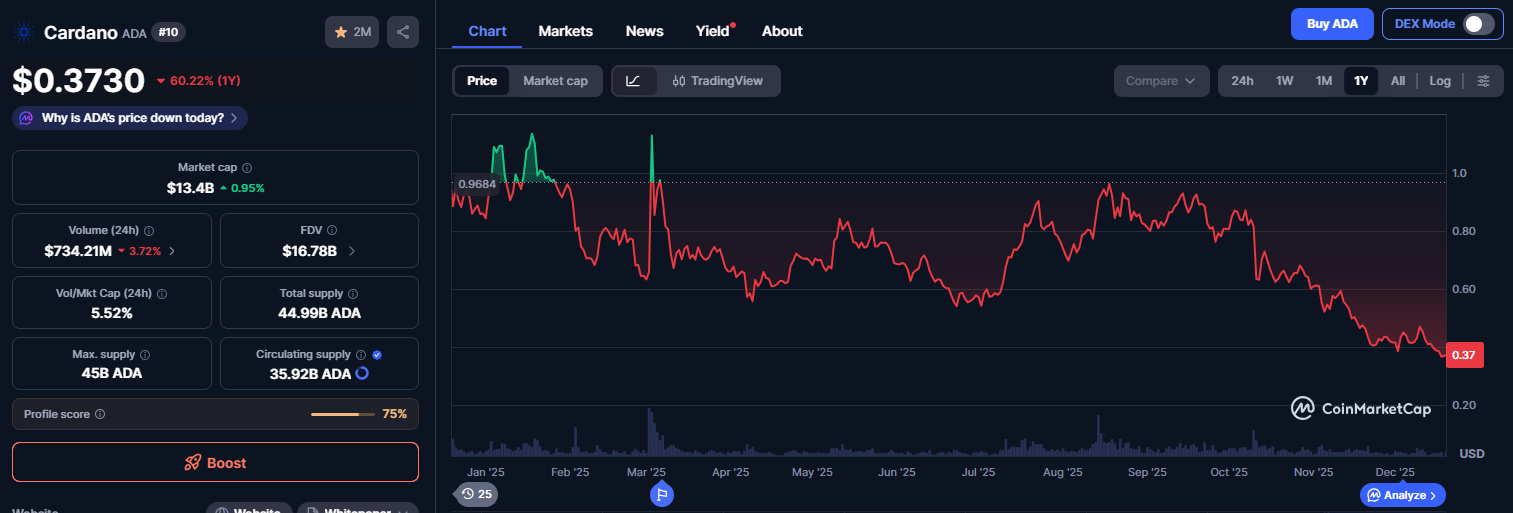This screenshot has height=513, width=1513.
Task: Select the line chart view icon
Action: point(633,81)
